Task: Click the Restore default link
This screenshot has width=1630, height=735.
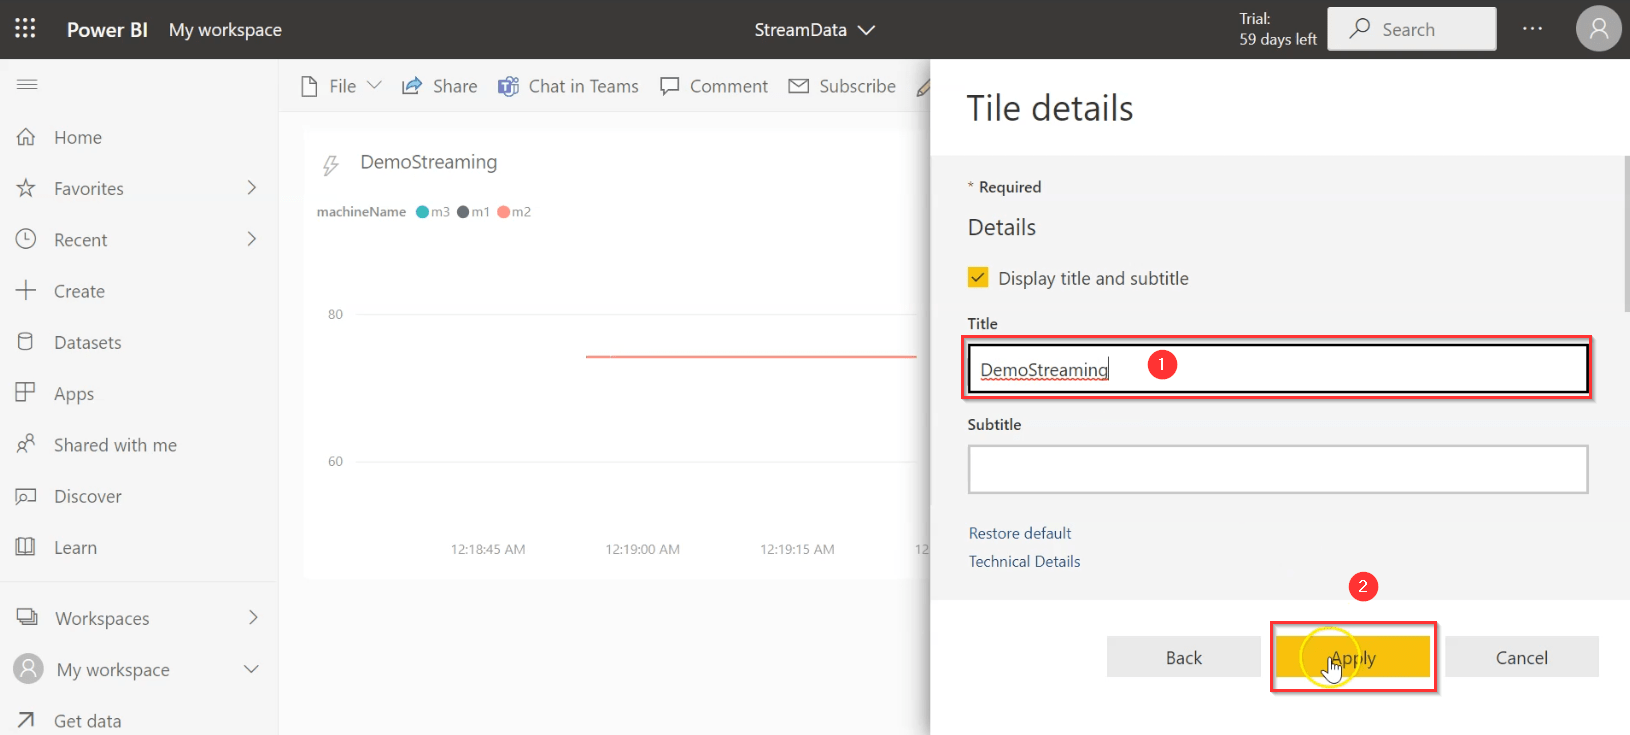Action: (1019, 533)
